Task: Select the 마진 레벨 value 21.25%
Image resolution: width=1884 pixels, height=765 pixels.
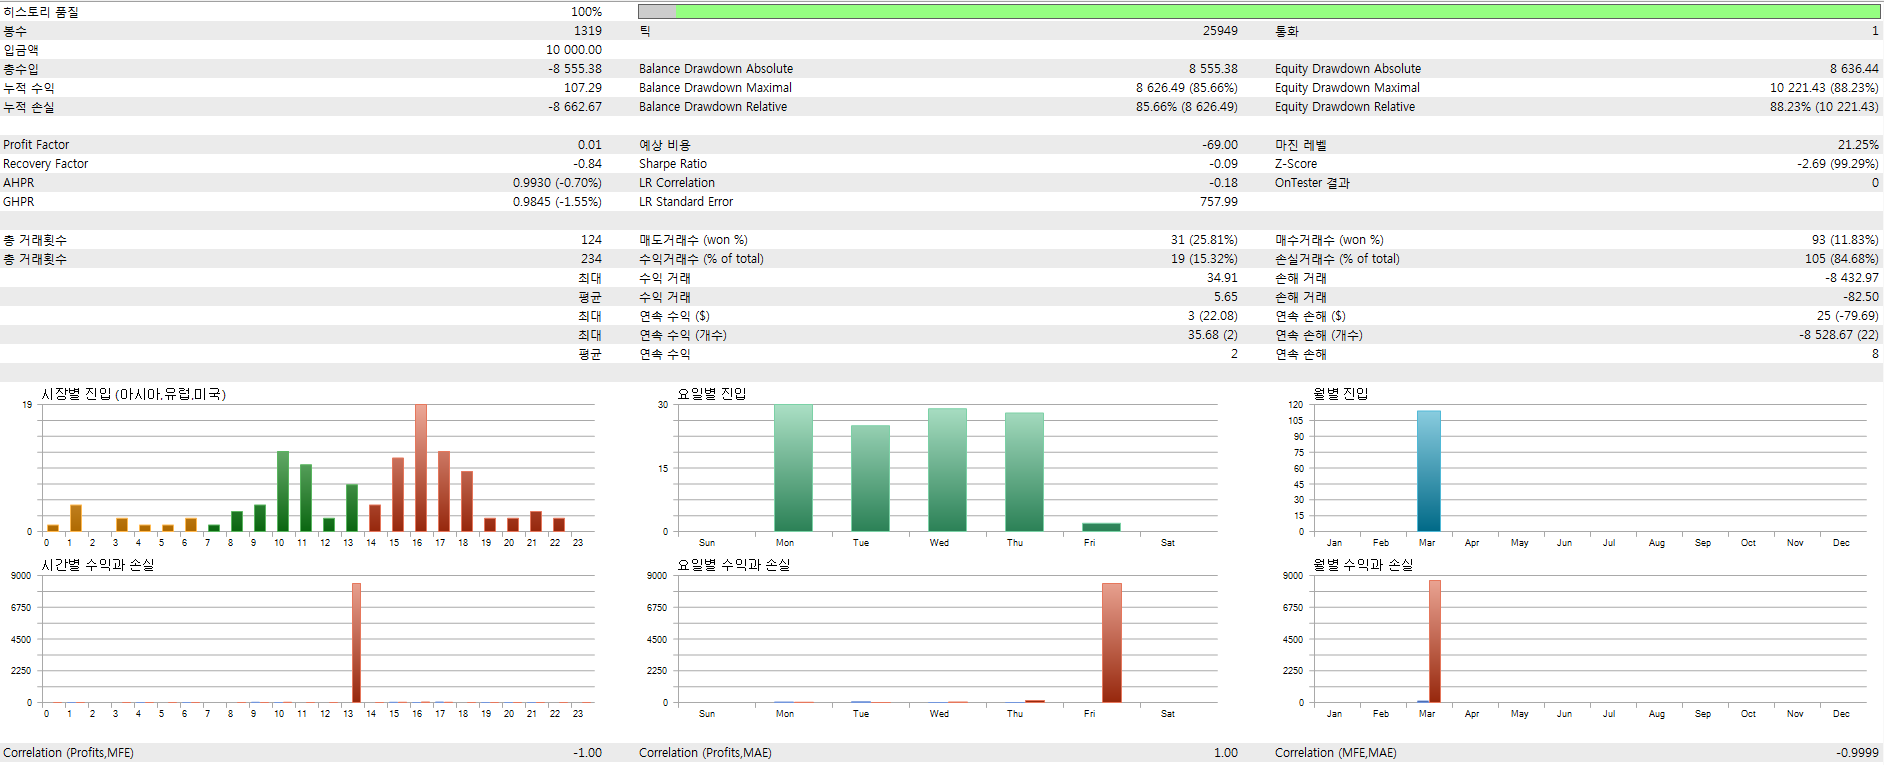Action: pos(1858,145)
